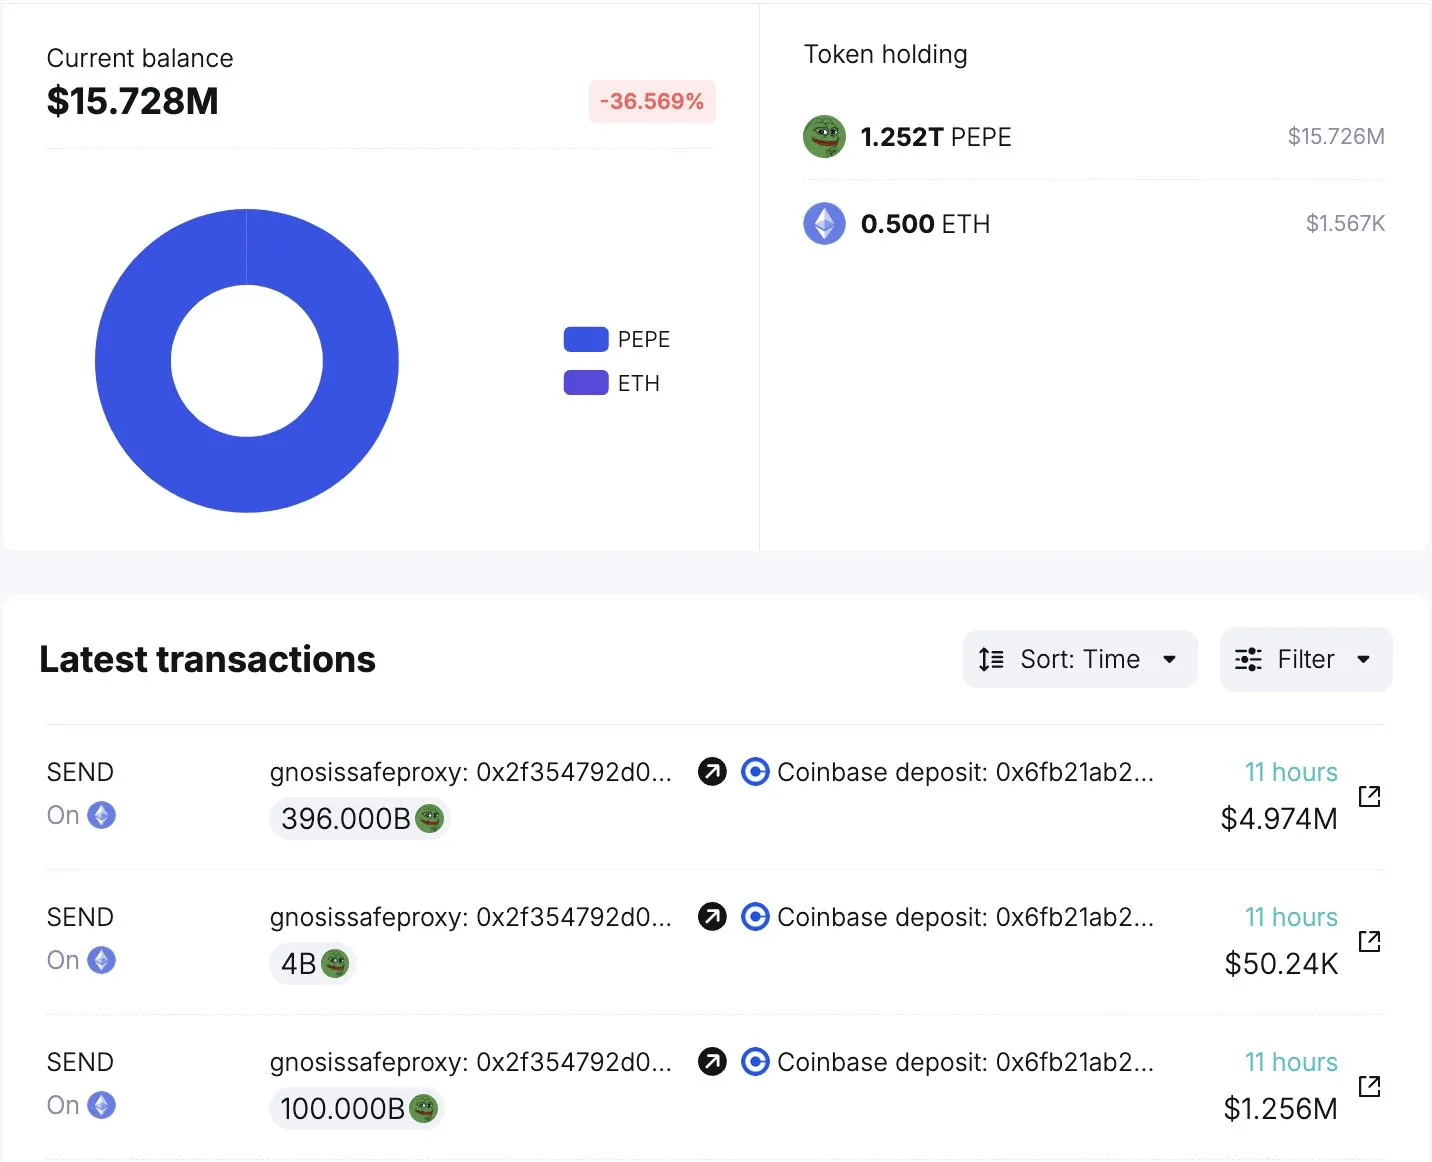Open external link for 4B transaction

click(1369, 941)
